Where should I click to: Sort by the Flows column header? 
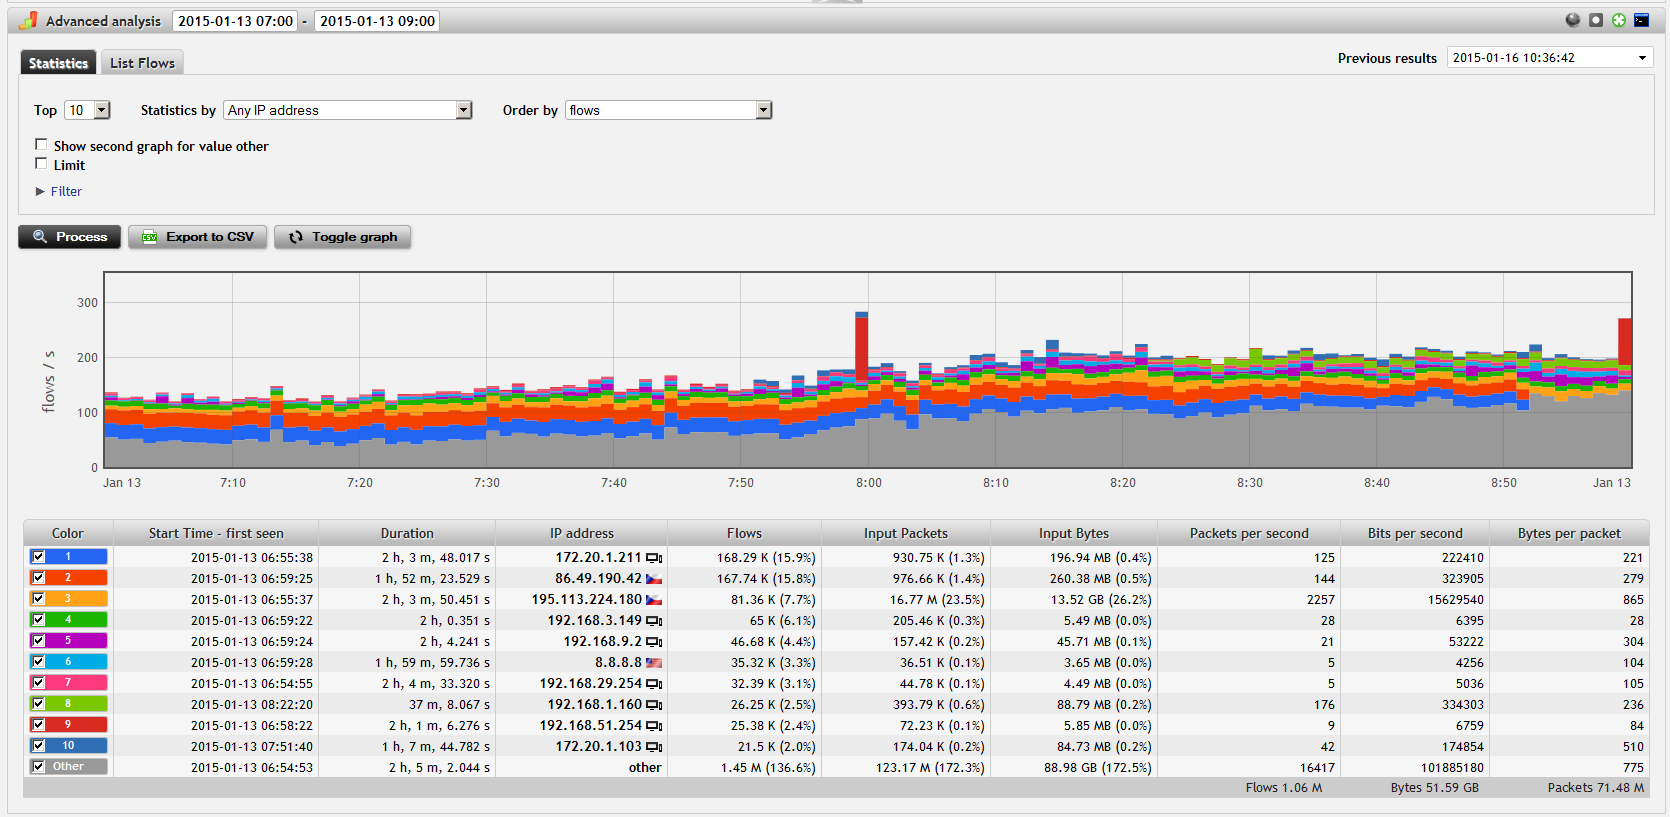tap(744, 533)
